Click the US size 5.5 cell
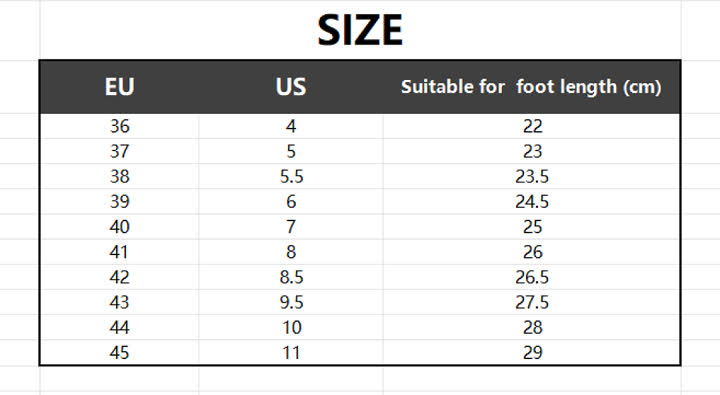Screen dimensions: 720x395 click(291, 176)
